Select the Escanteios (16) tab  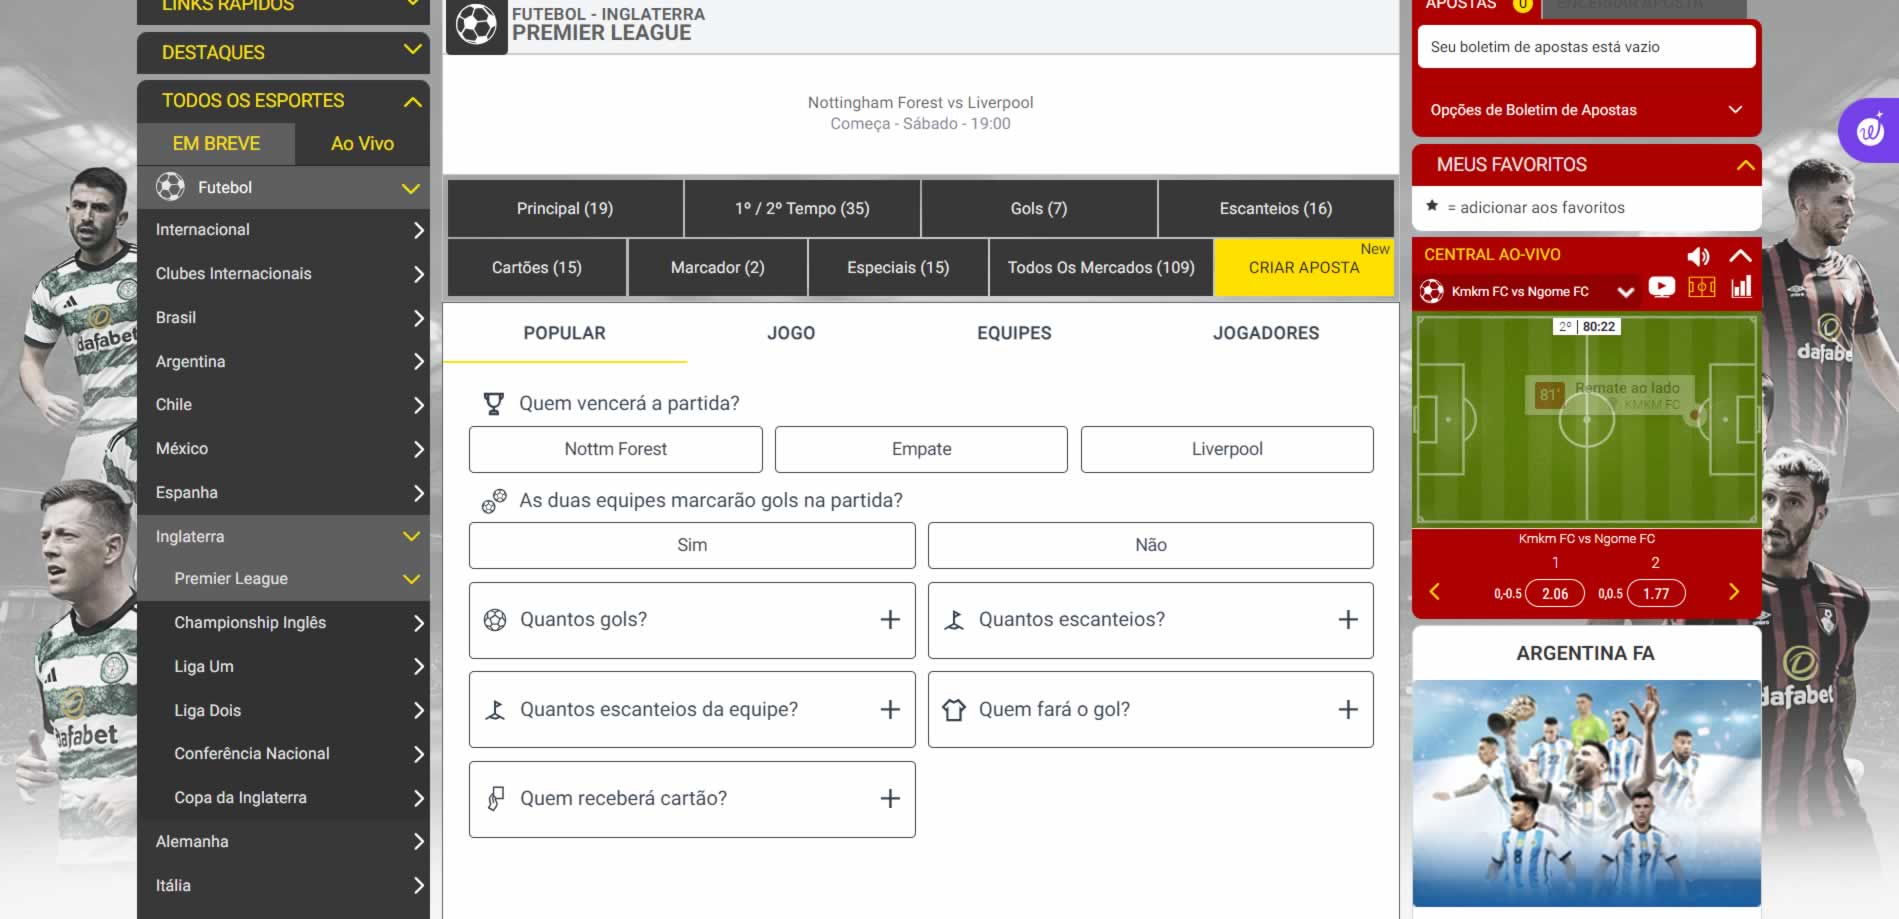coord(1276,208)
